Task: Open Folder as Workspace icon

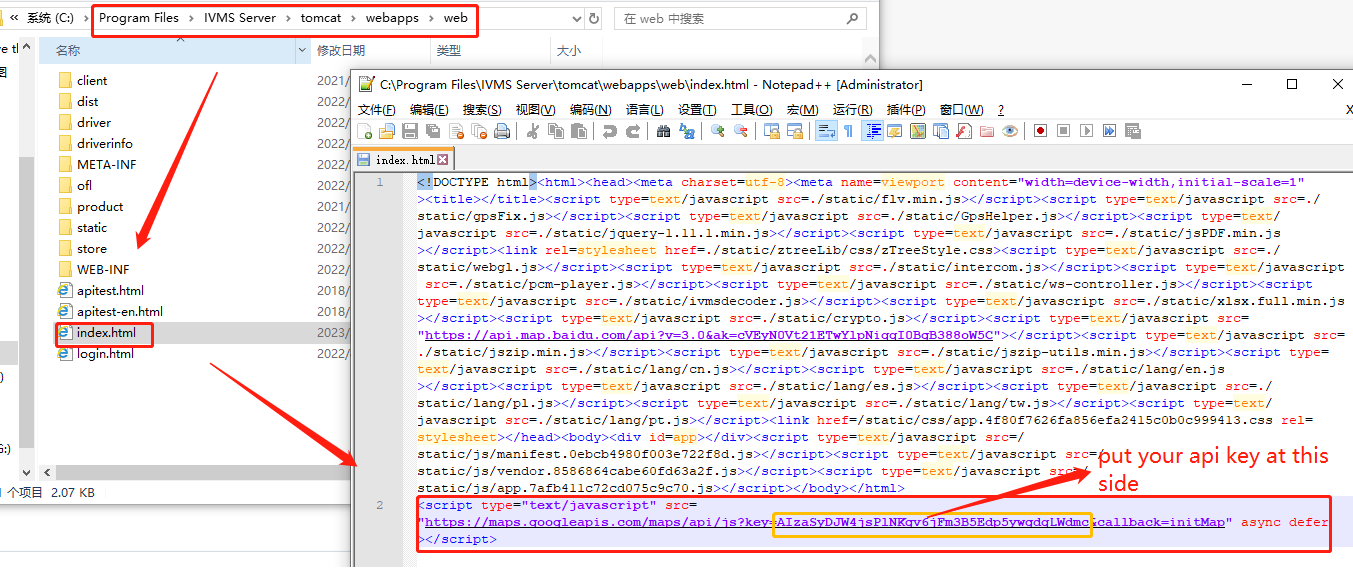Action: (x=987, y=131)
